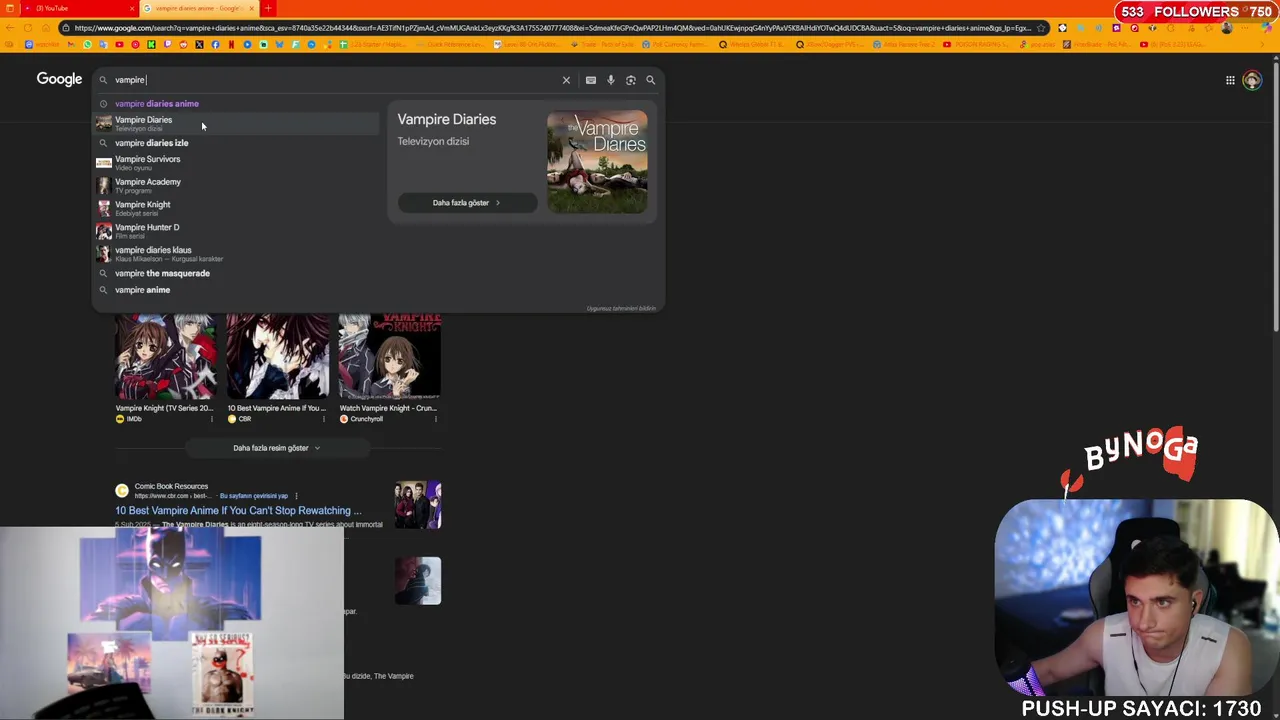
Task: Open browser menu three dots
Action: pos(1245,28)
